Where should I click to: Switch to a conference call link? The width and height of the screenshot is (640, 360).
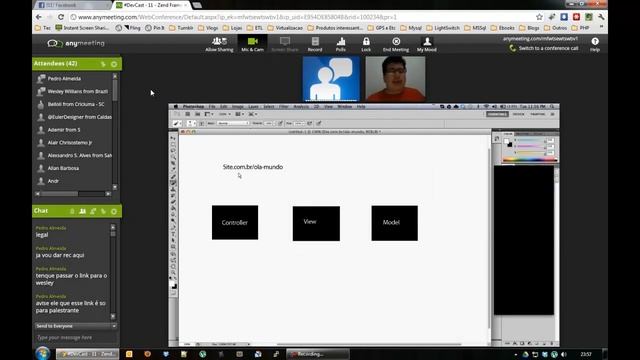pos(548,48)
